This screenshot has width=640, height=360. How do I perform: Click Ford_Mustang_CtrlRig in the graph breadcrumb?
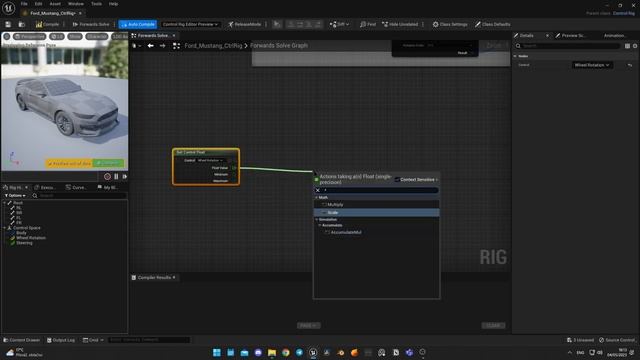pos(213,46)
